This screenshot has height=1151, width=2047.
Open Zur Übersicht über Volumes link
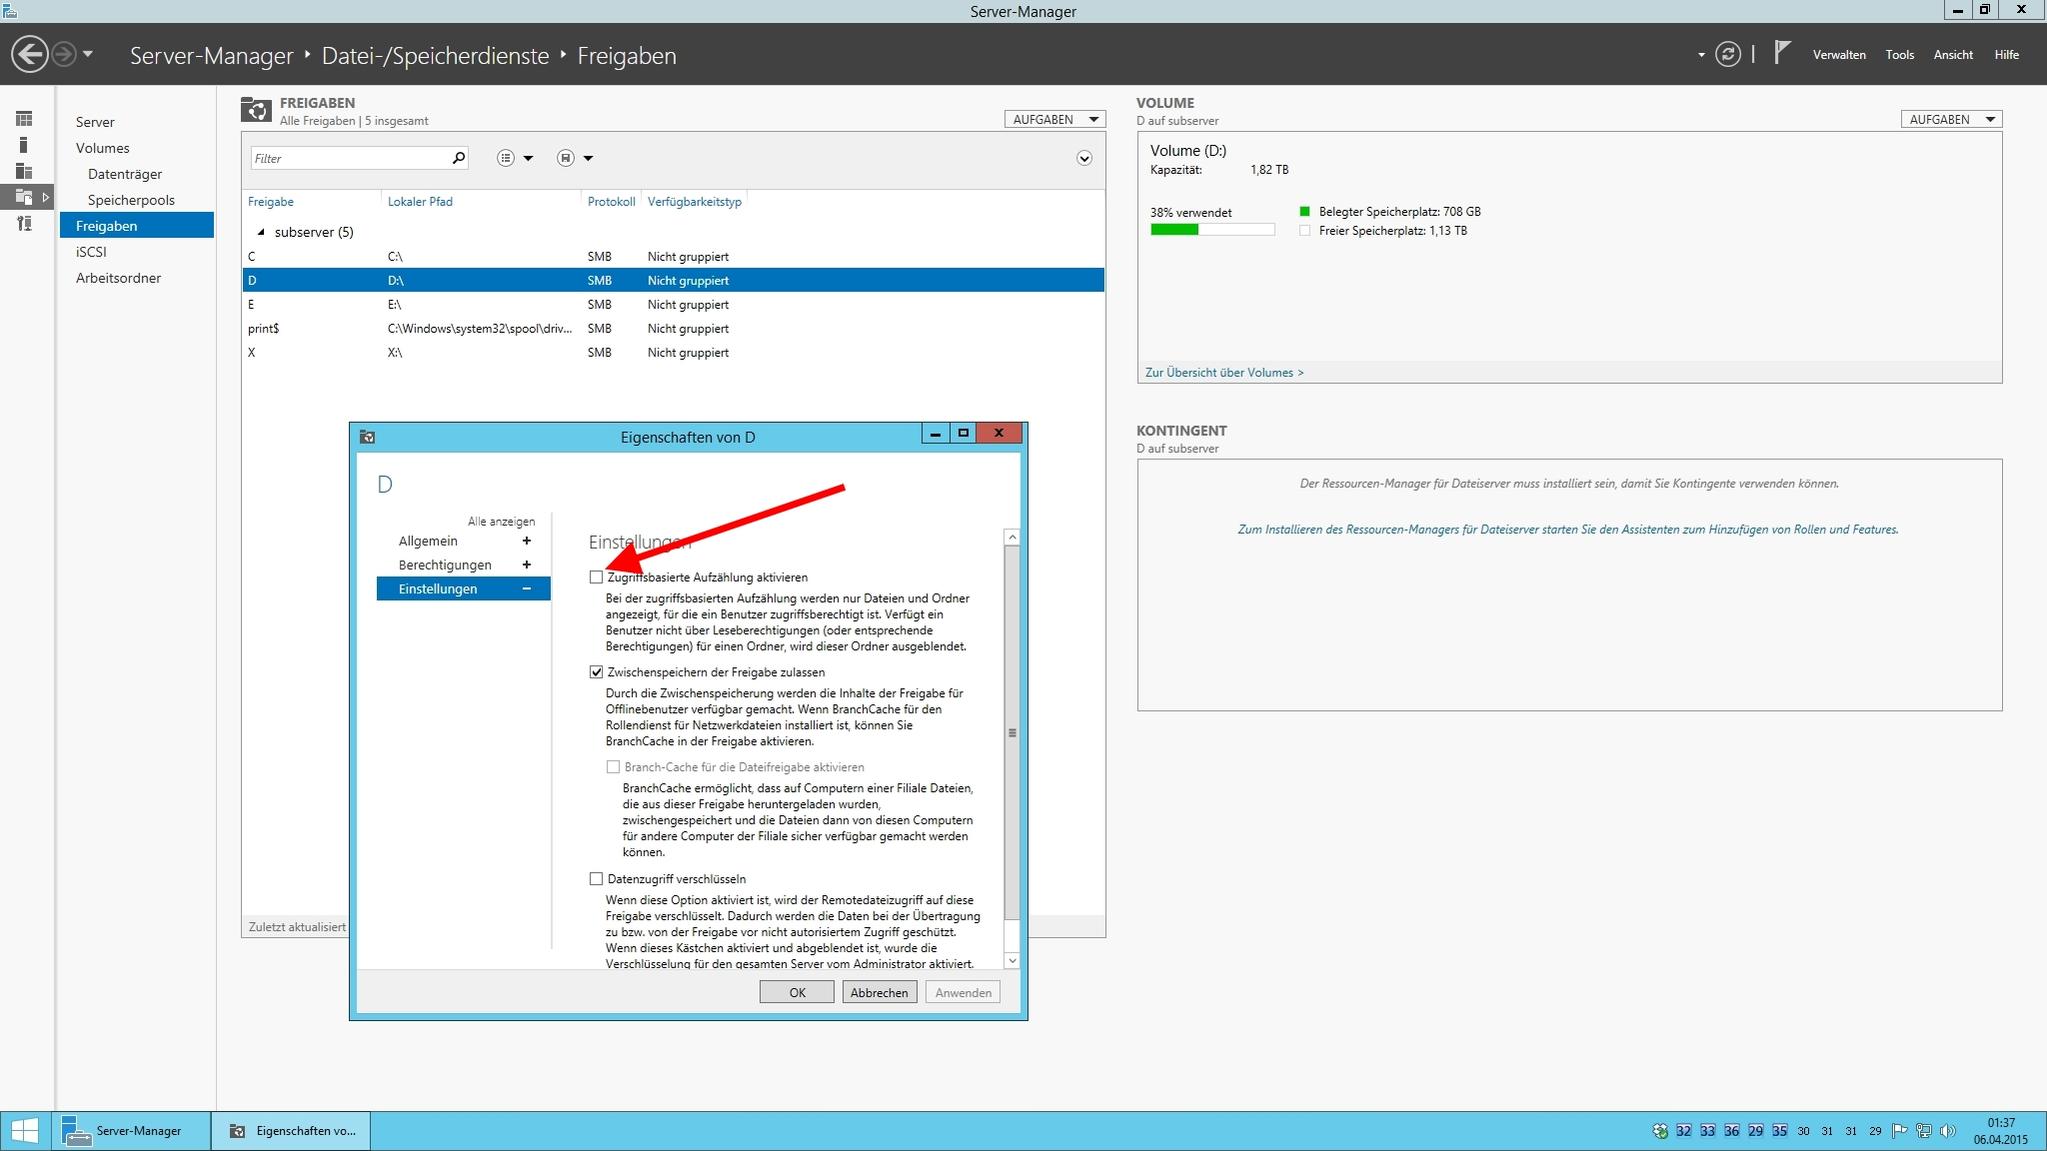point(1224,372)
